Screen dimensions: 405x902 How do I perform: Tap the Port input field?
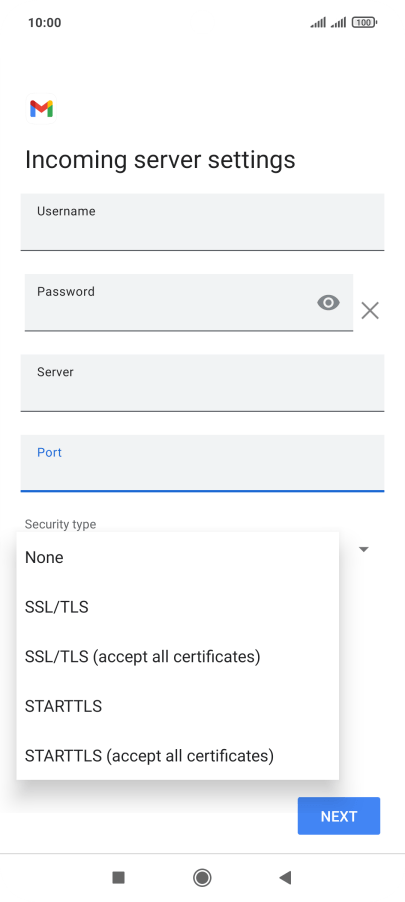(x=202, y=464)
